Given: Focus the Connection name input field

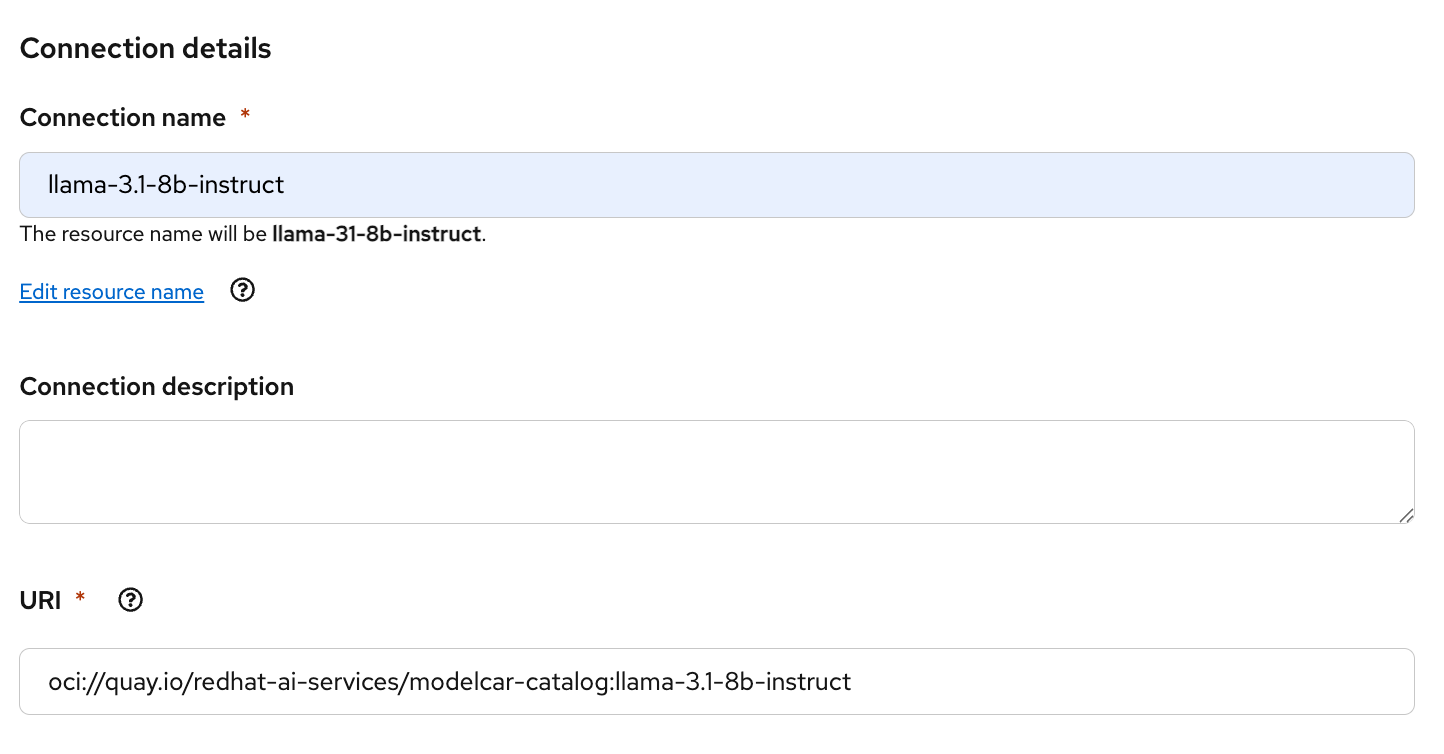Looking at the screenshot, I should (716, 185).
